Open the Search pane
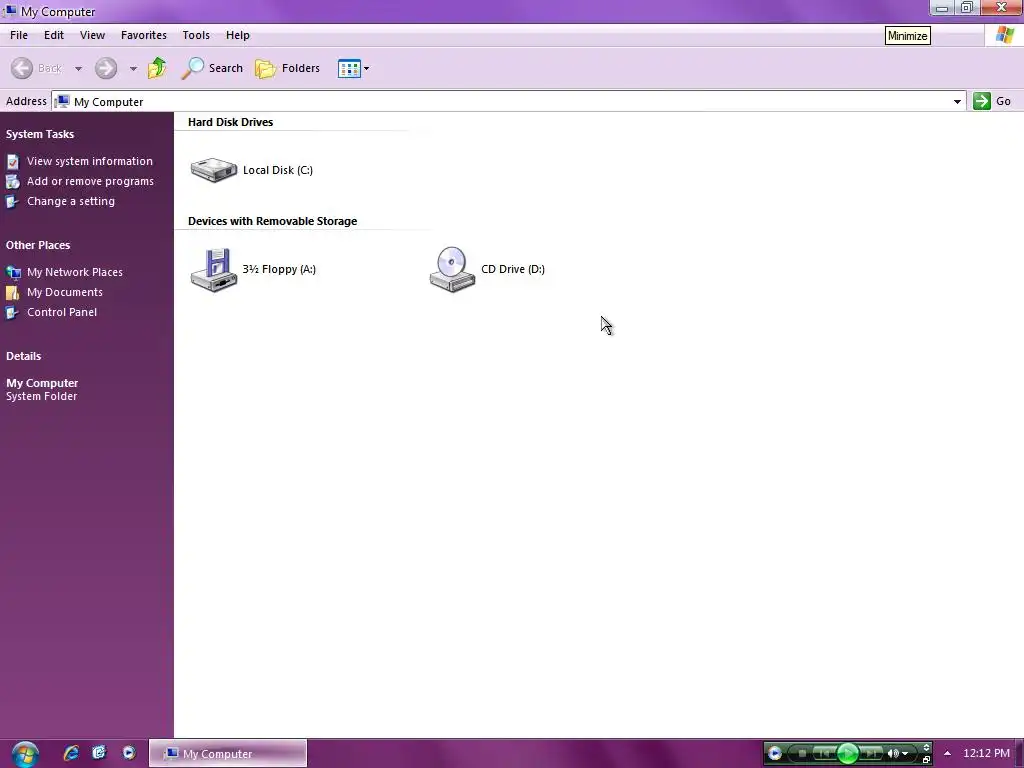This screenshot has height=768, width=1024. pos(212,68)
